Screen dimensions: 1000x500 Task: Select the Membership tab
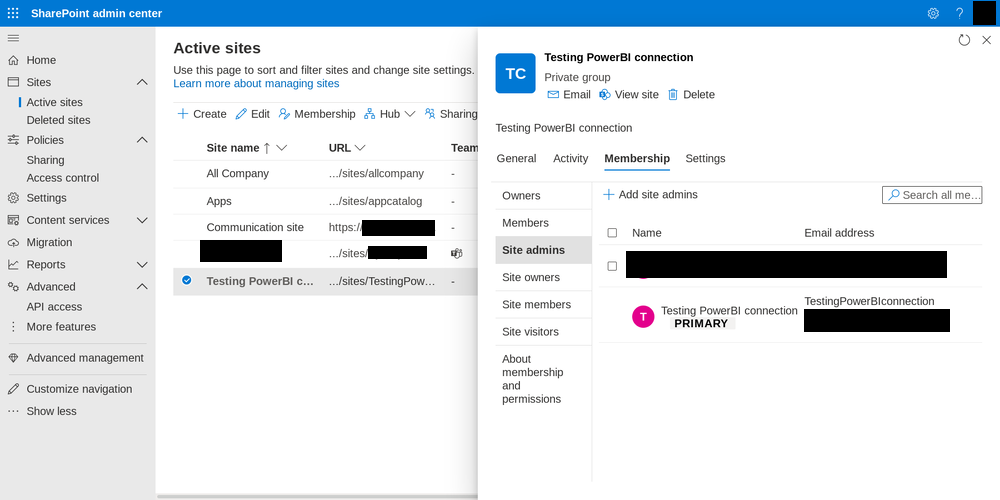point(637,158)
